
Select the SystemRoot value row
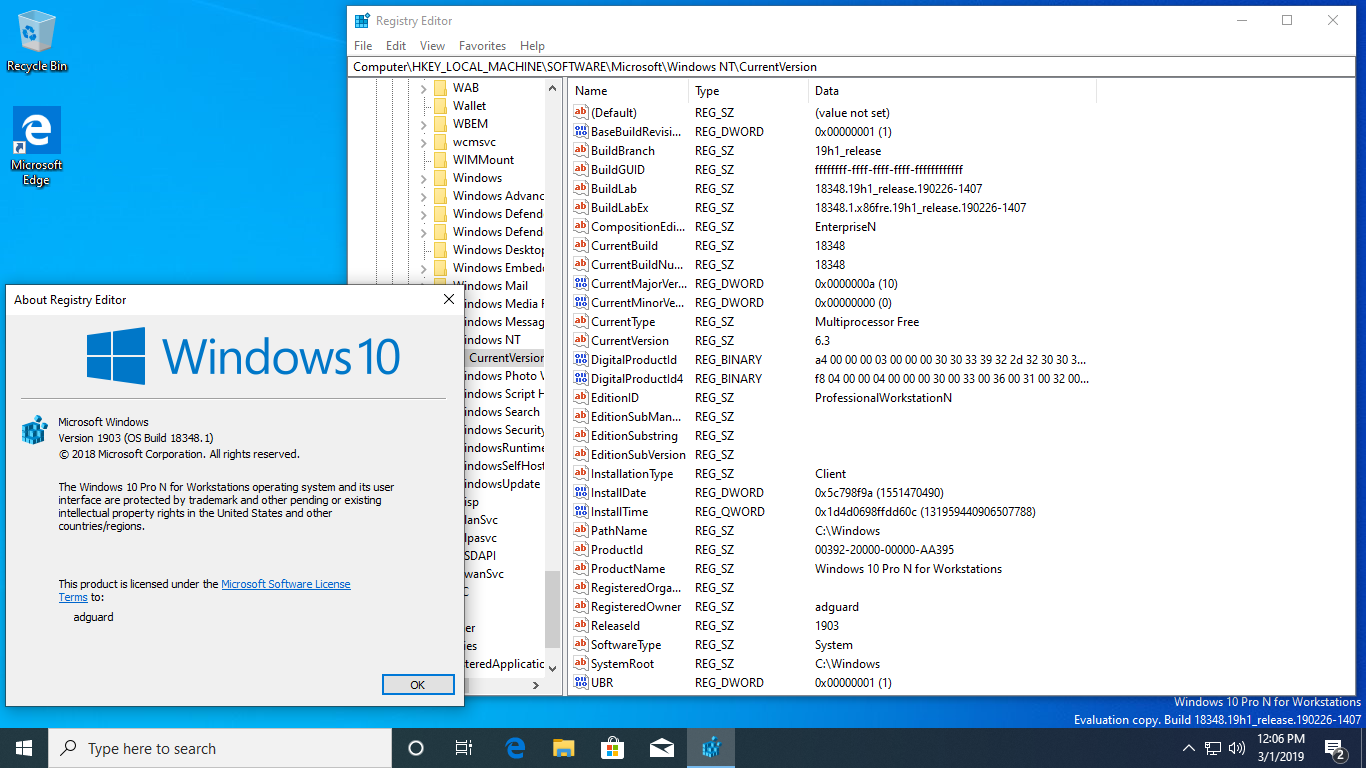click(832, 664)
